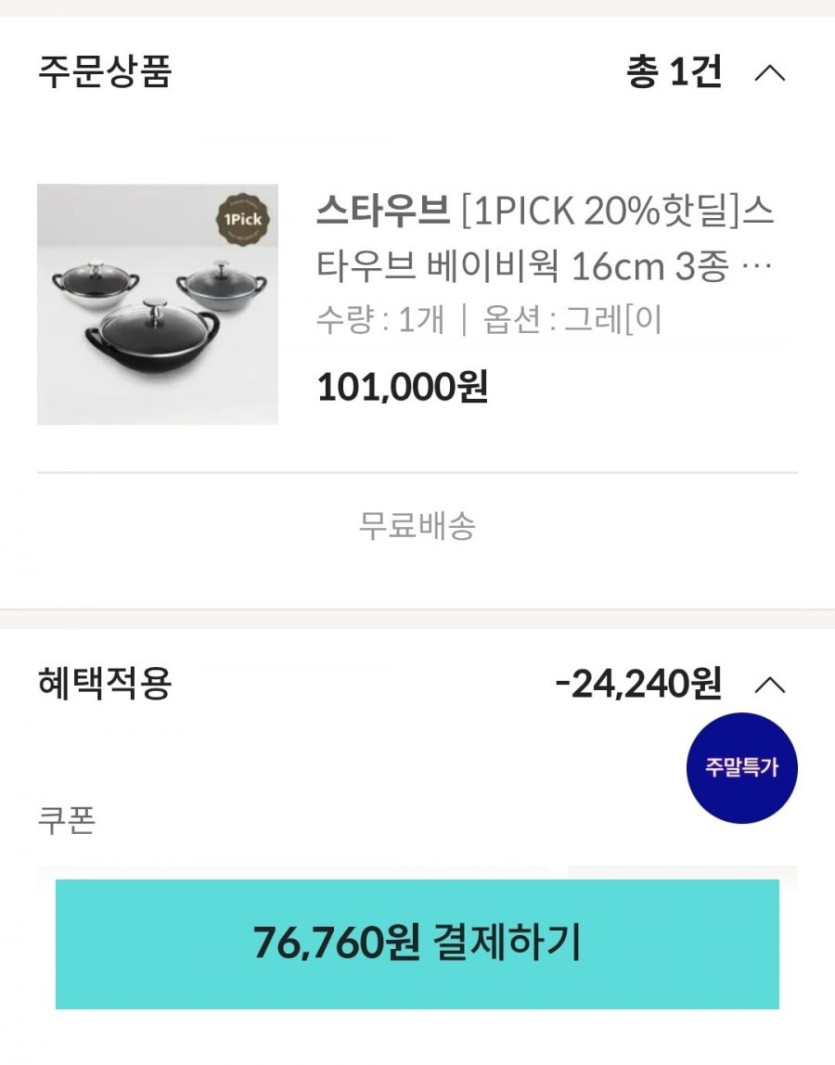The image size is (835, 1065).
Task: Tap the 무료배송 shipping label
Action: click(x=417, y=525)
